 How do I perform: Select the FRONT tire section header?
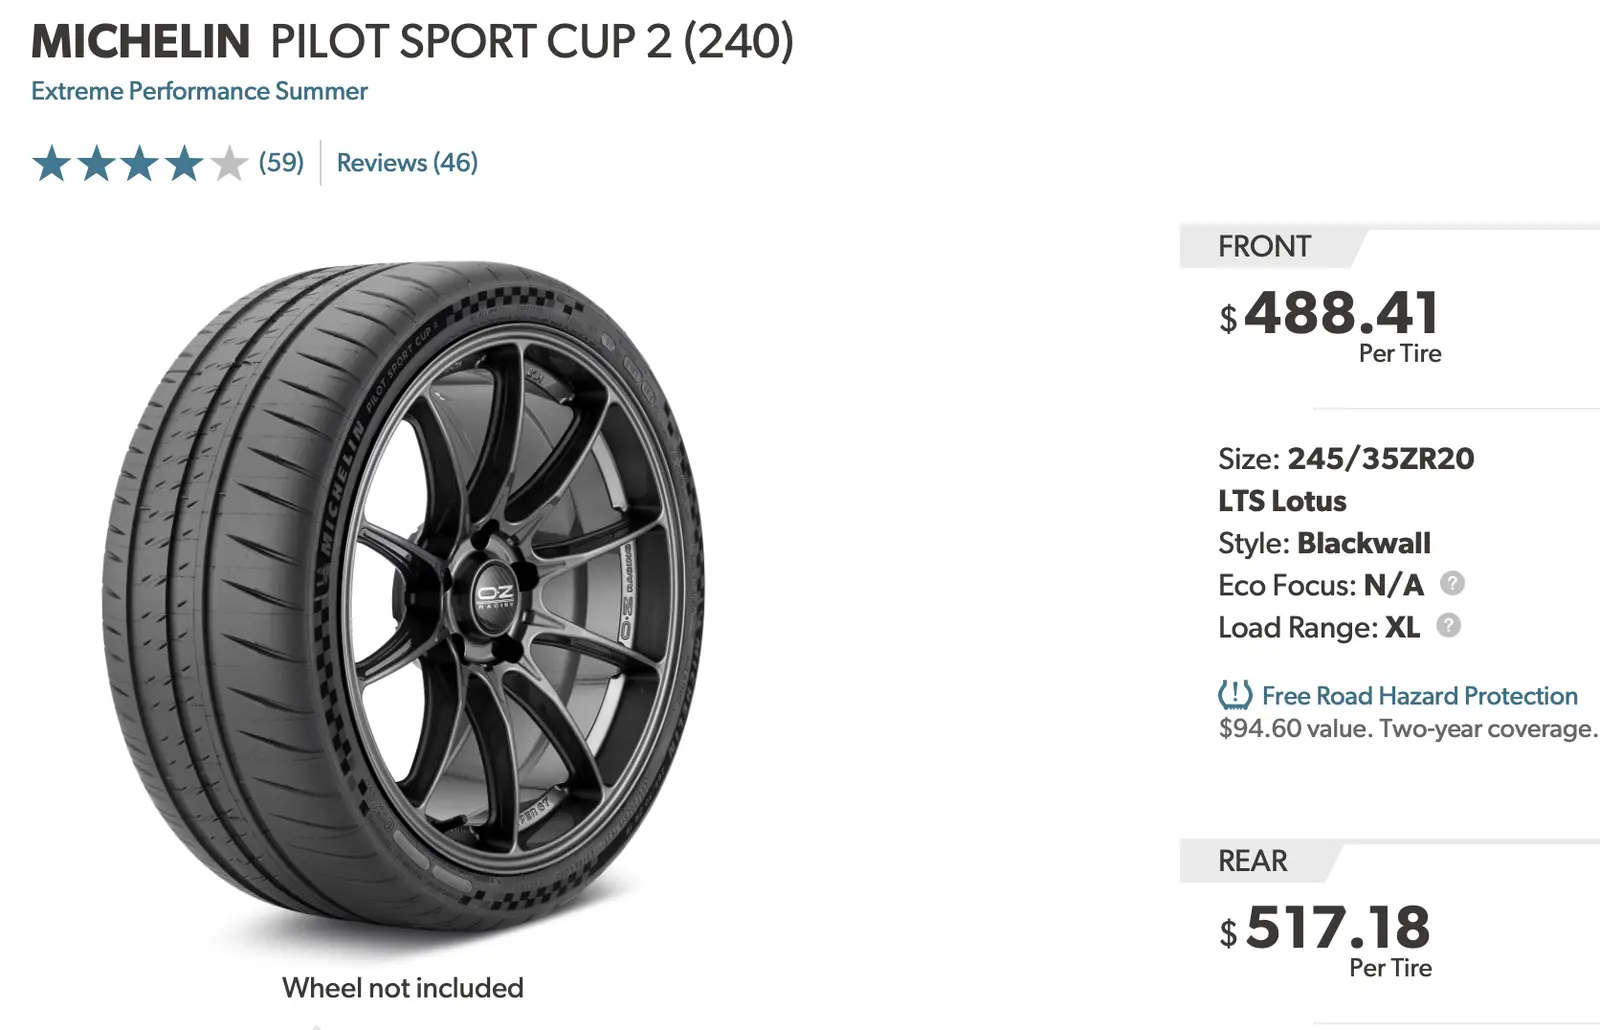click(x=1264, y=247)
